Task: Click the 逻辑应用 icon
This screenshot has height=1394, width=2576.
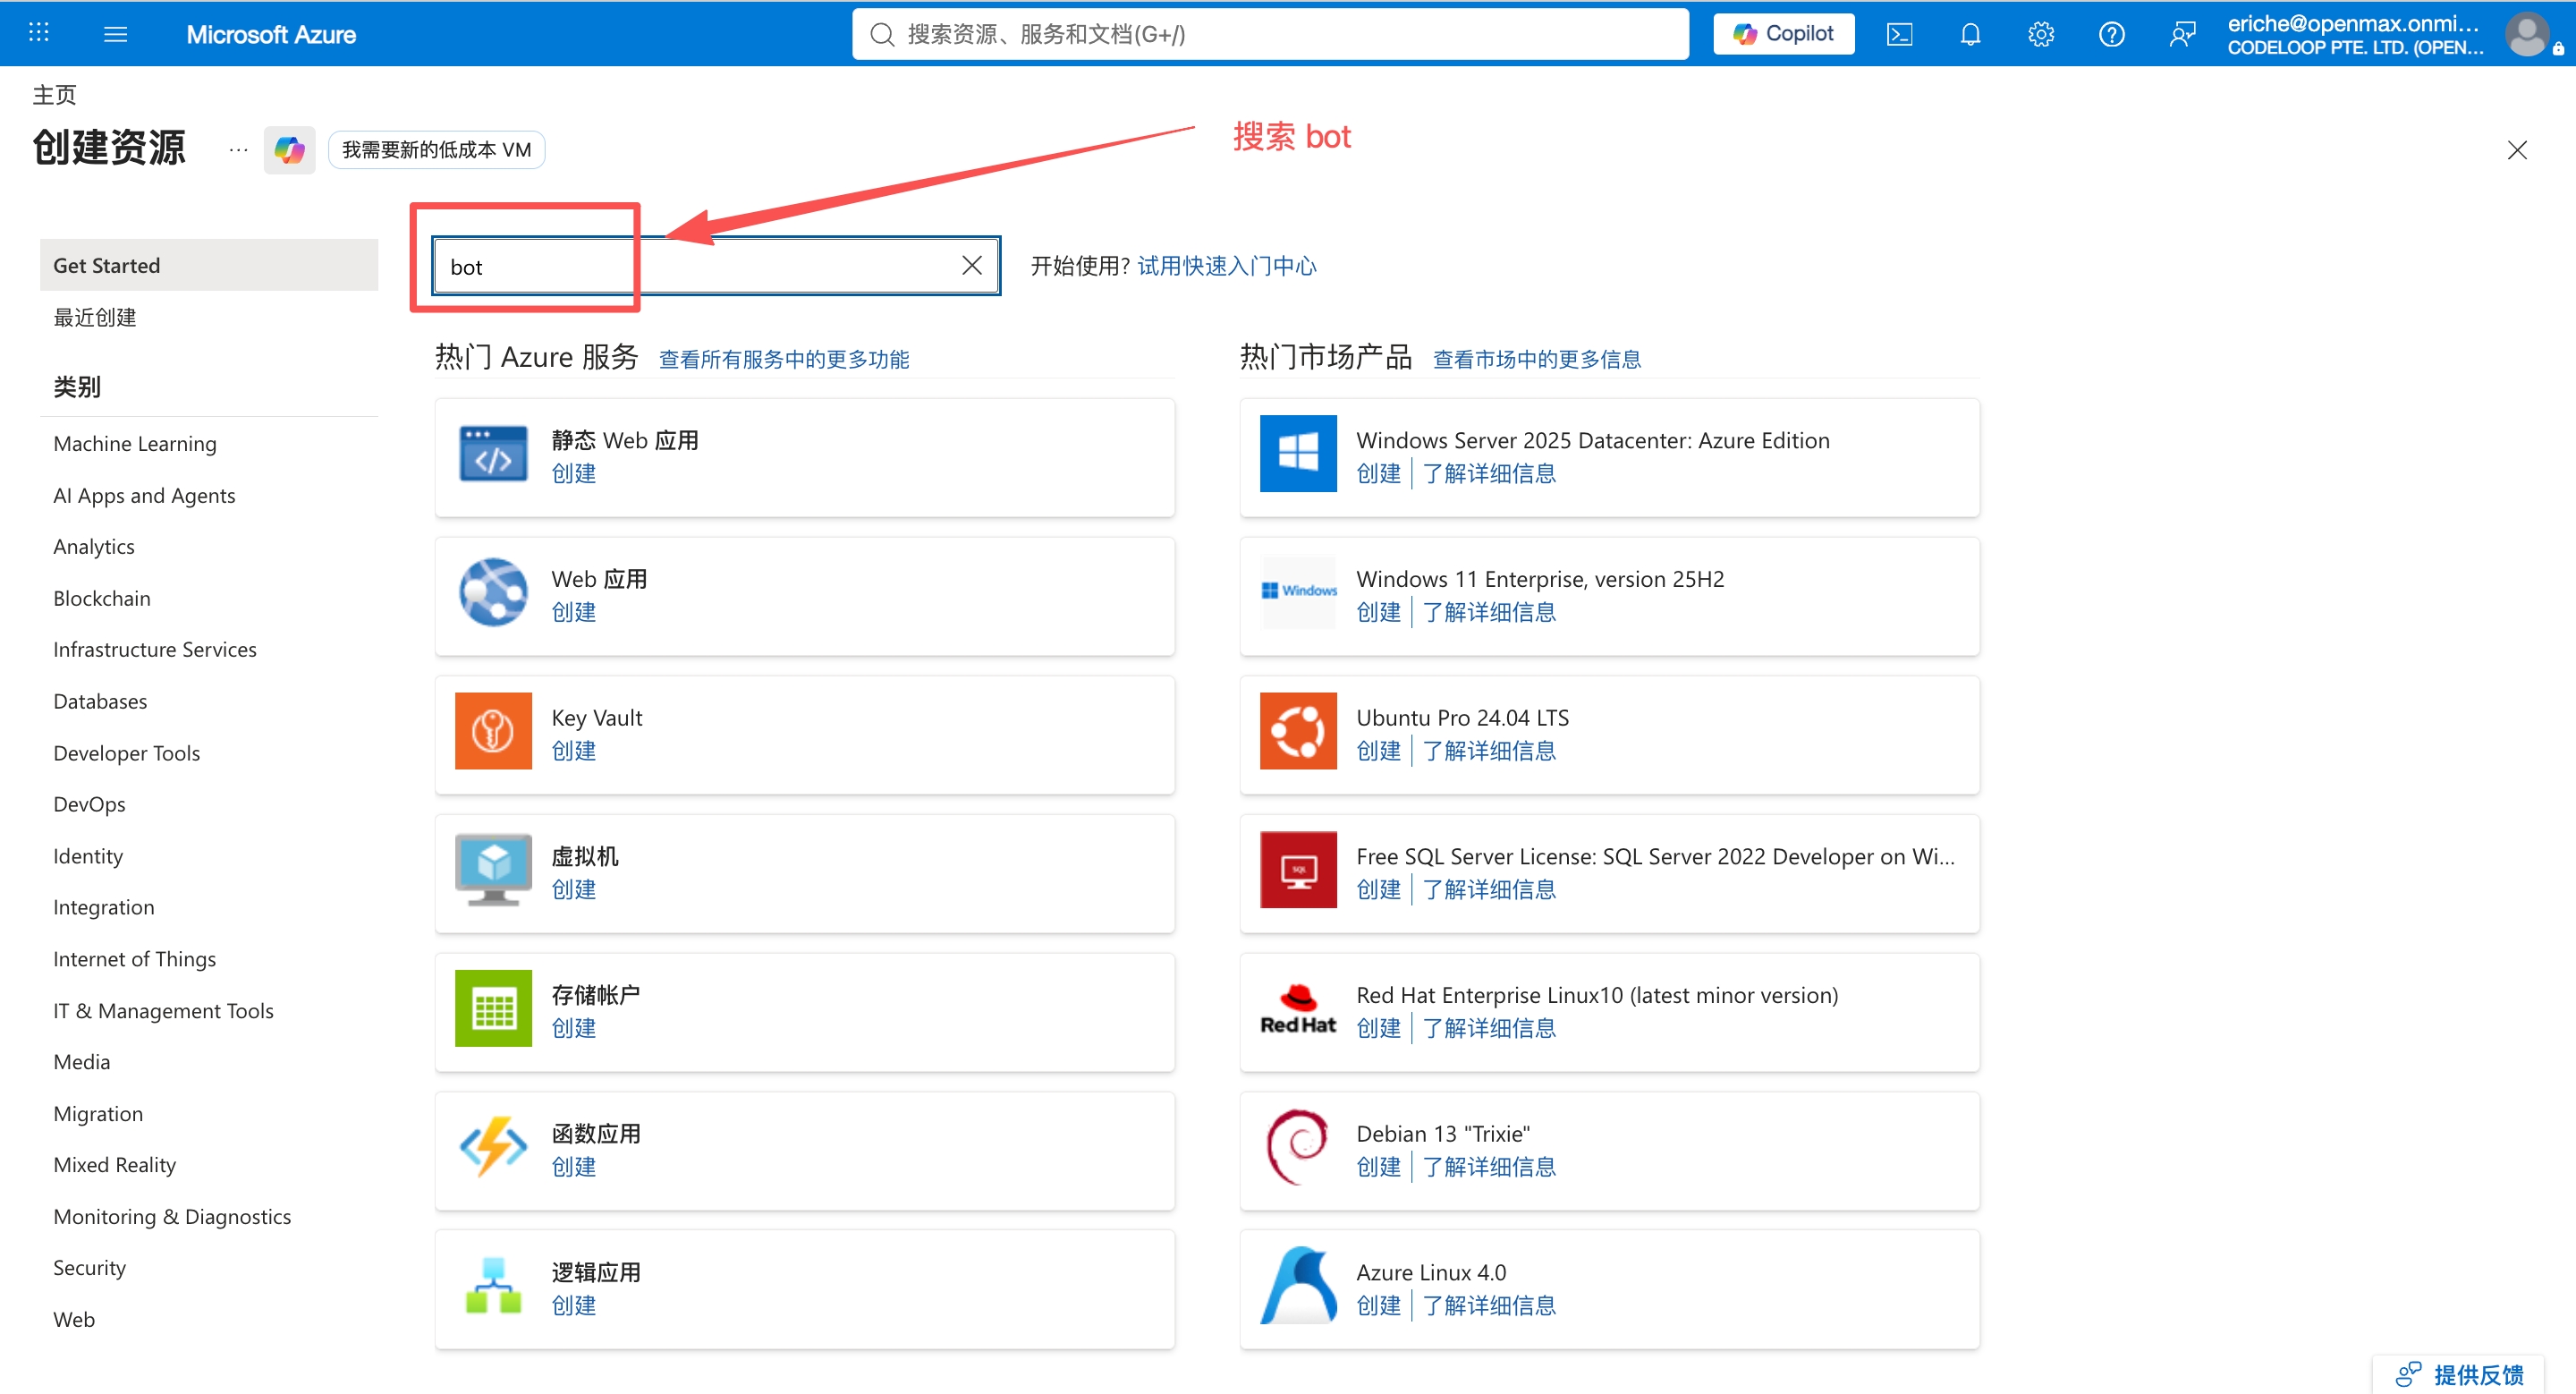Action: [x=493, y=1286]
